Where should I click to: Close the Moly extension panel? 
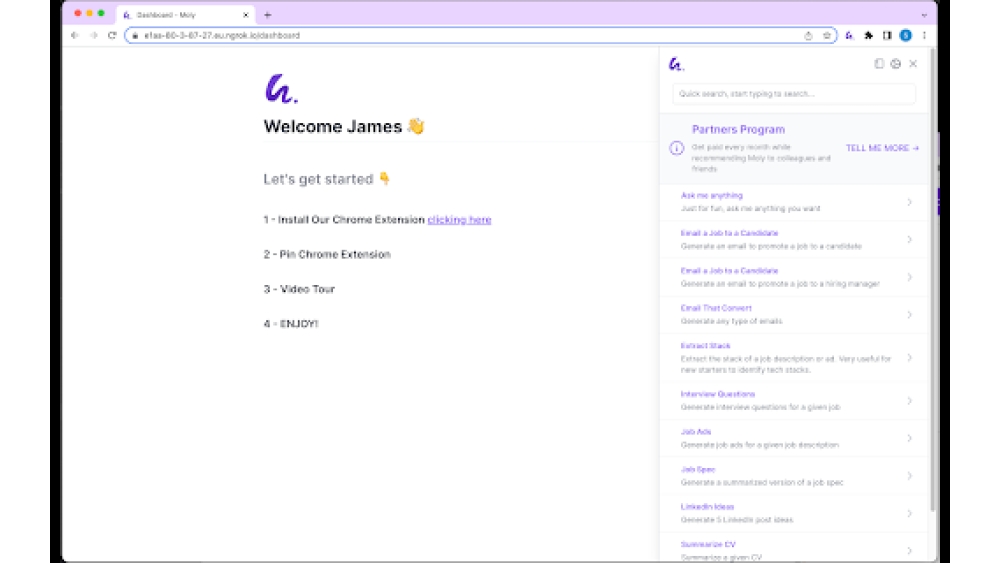click(913, 64)
